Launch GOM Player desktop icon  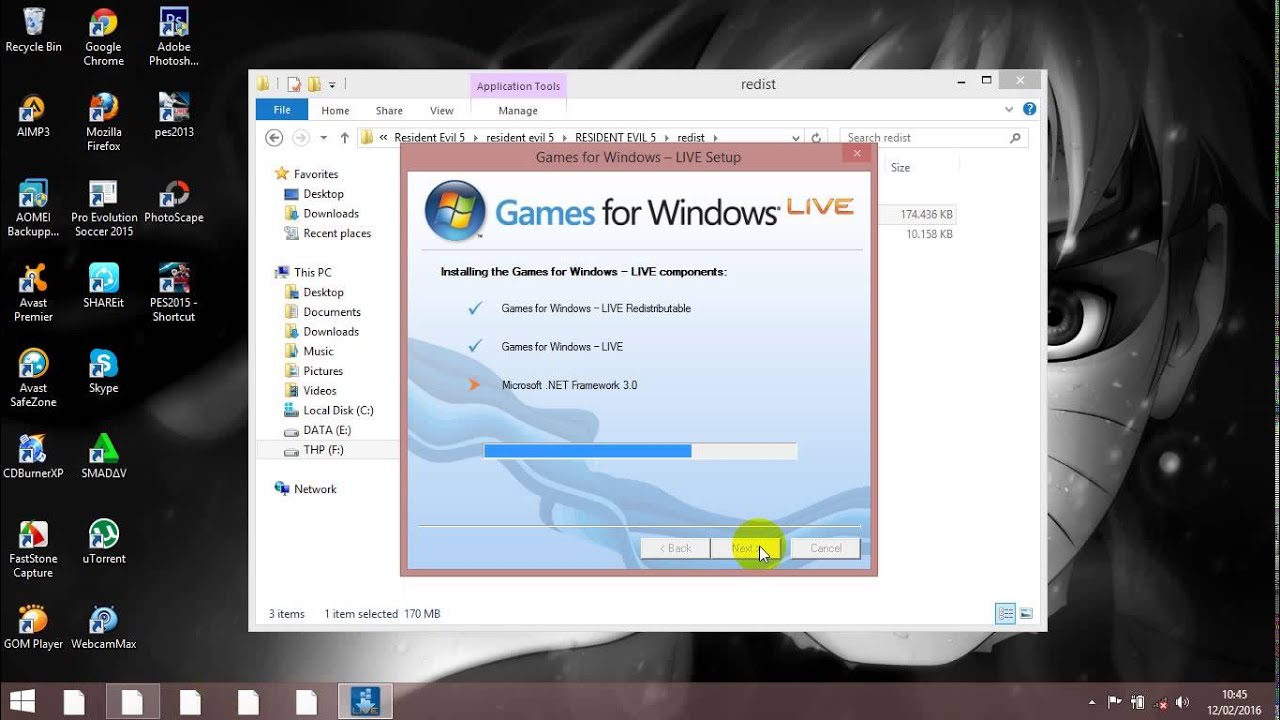[33, 627]
